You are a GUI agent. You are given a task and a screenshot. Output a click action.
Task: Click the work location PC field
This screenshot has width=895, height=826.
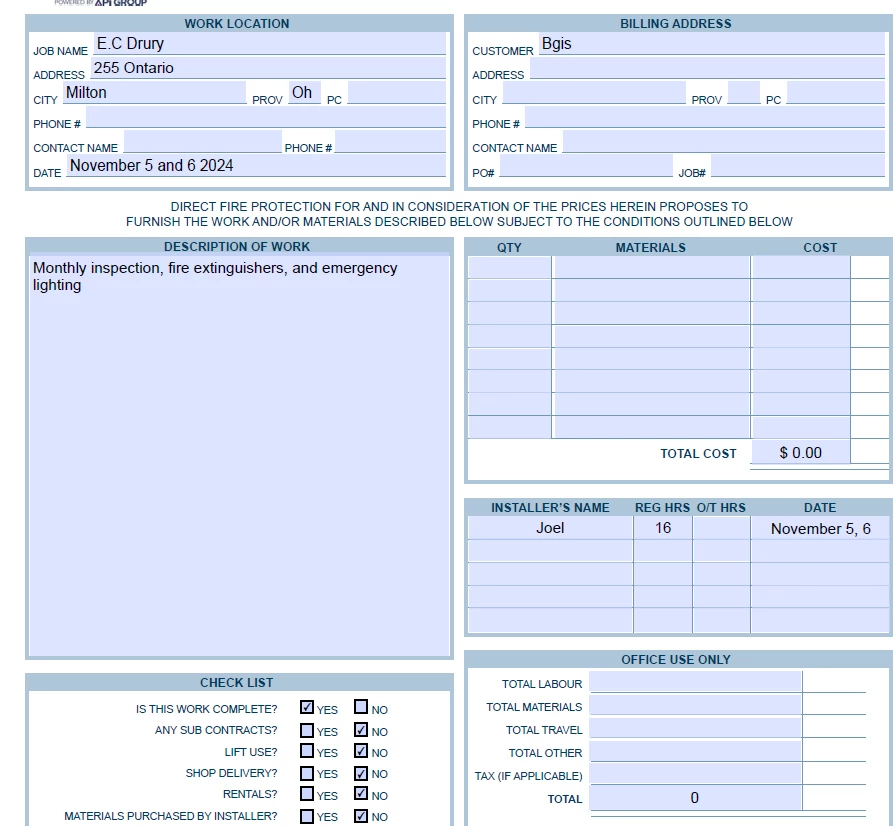[396, 92]
